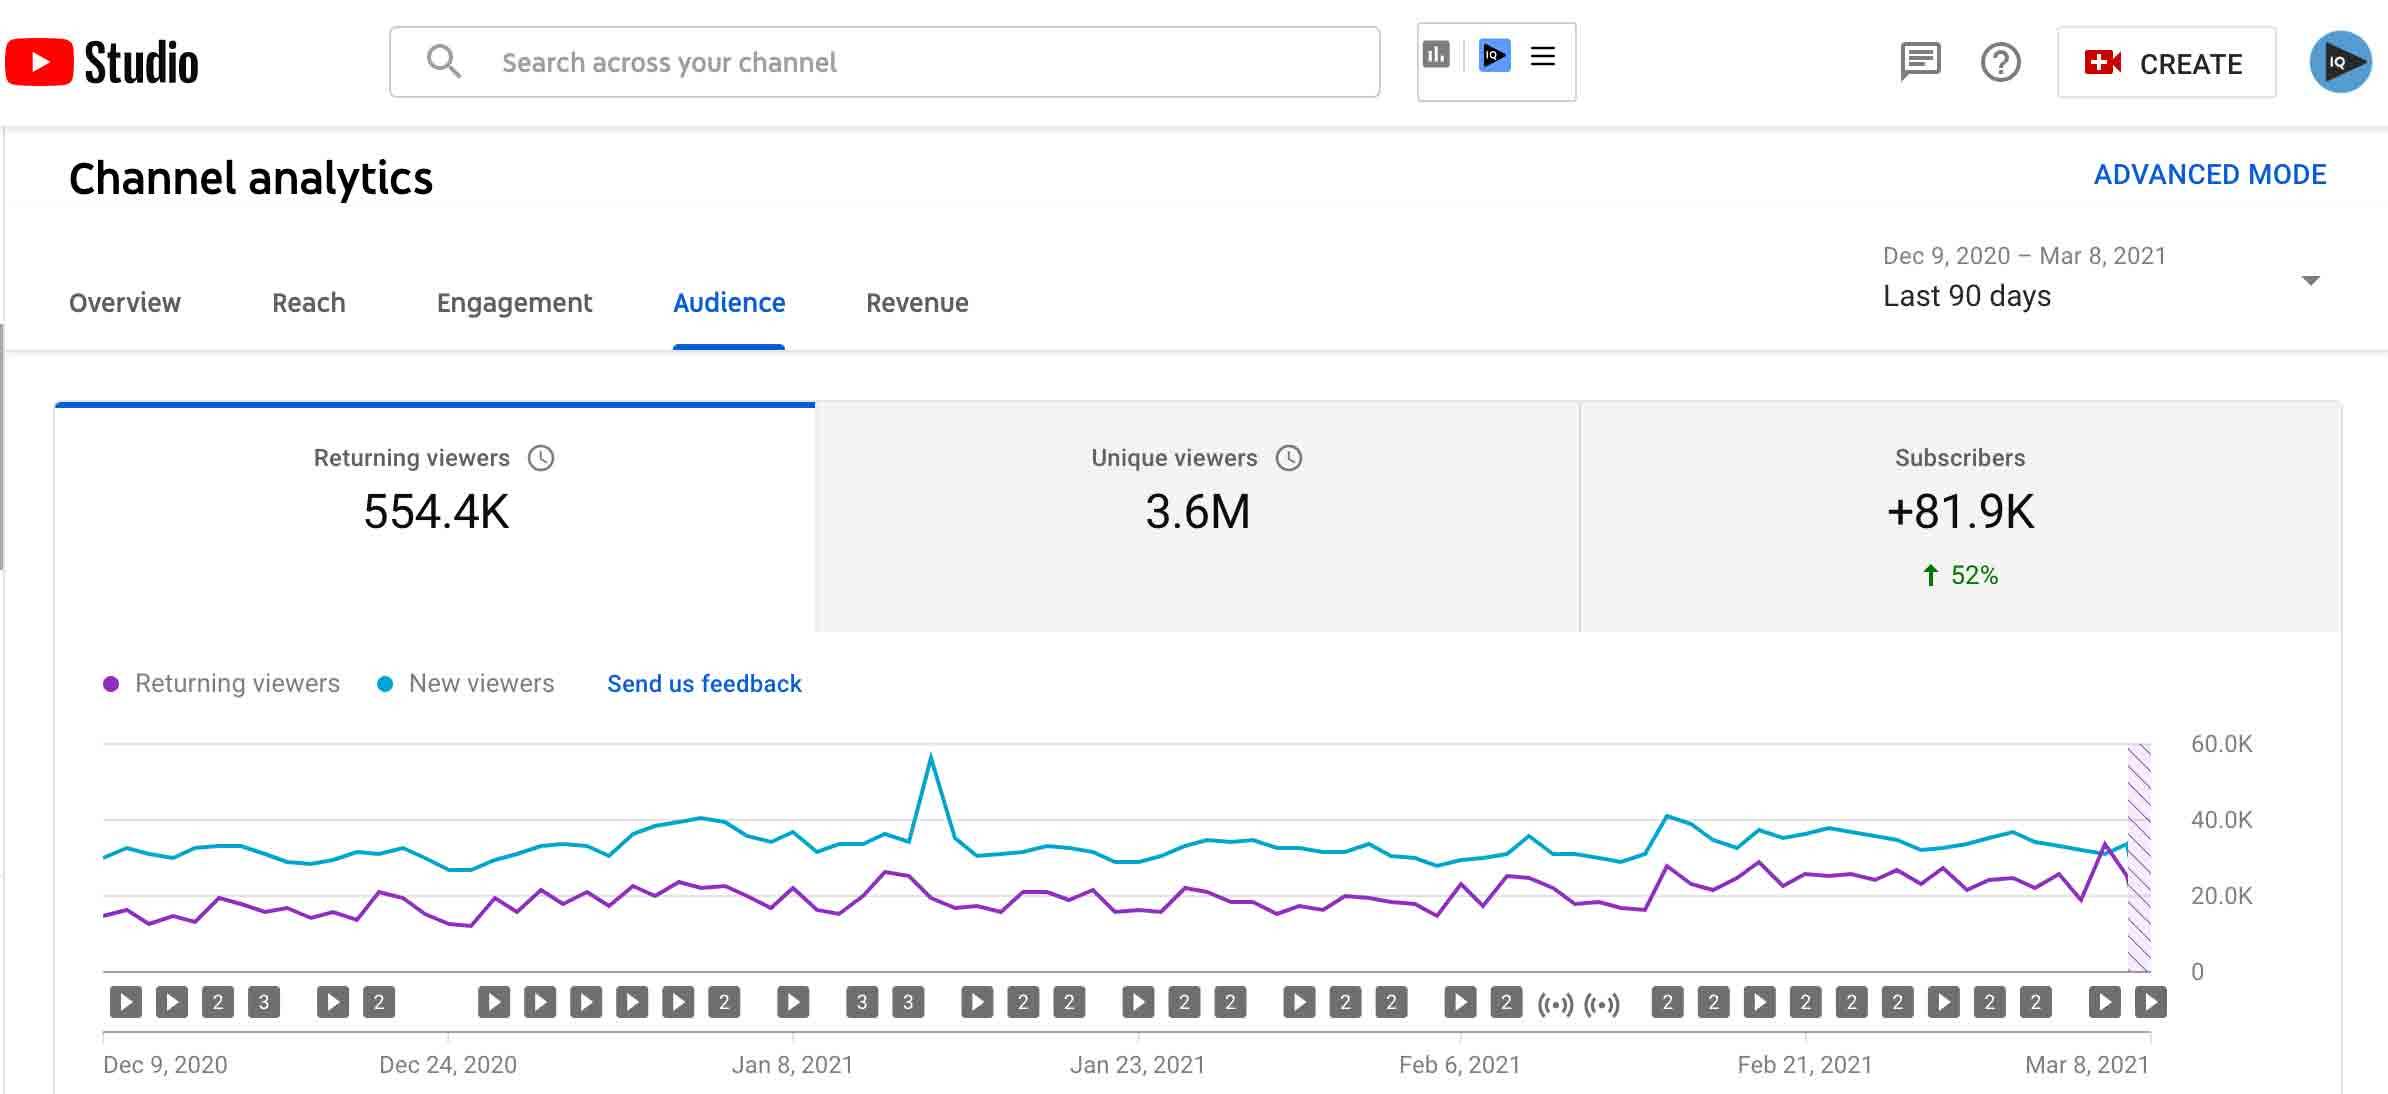Click the bar chart extension icon
Screen dimensions: 2388x1094
click(x=1436, y=55)
